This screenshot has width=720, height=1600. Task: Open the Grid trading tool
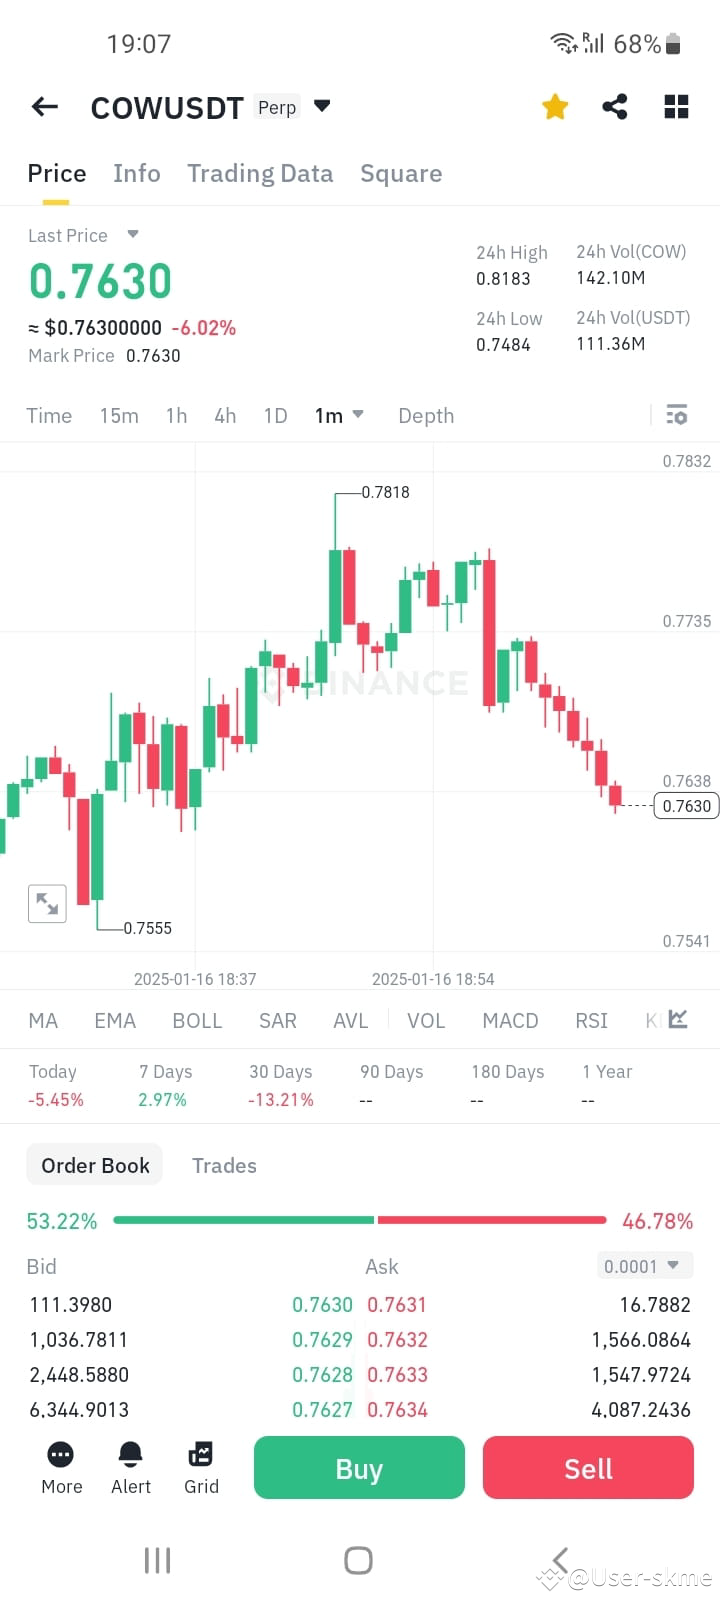click(200, 1468)
